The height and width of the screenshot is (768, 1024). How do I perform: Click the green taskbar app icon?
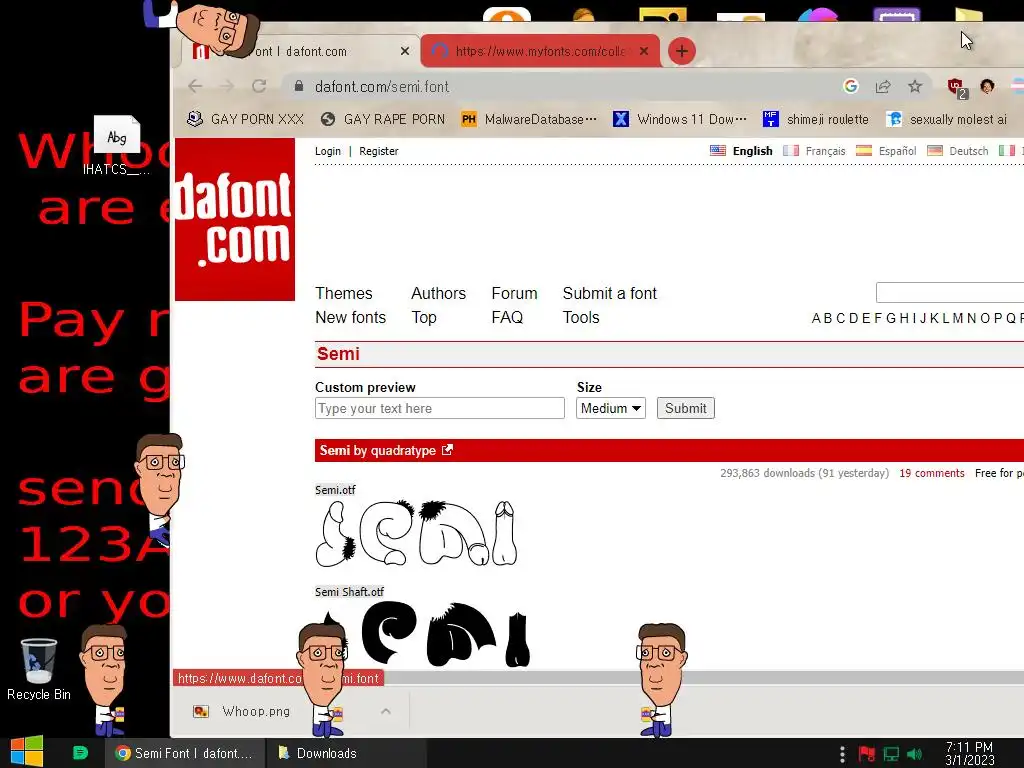pyautogui.click(x=80, y=753)
